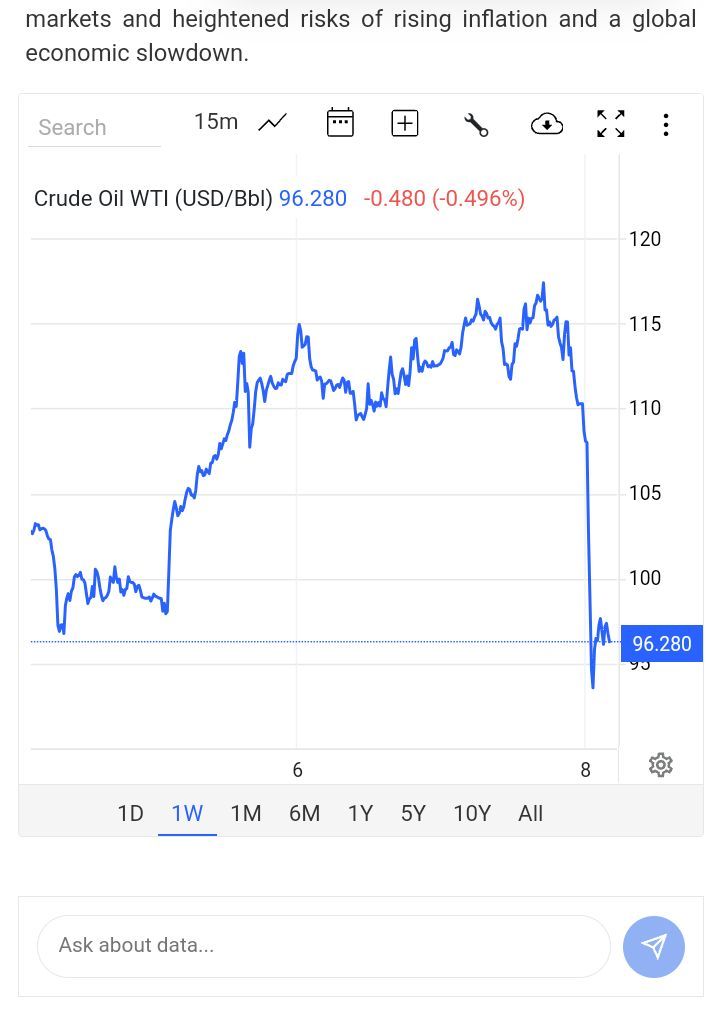
Task: Focus the Ask about data input
Action: 323,945
